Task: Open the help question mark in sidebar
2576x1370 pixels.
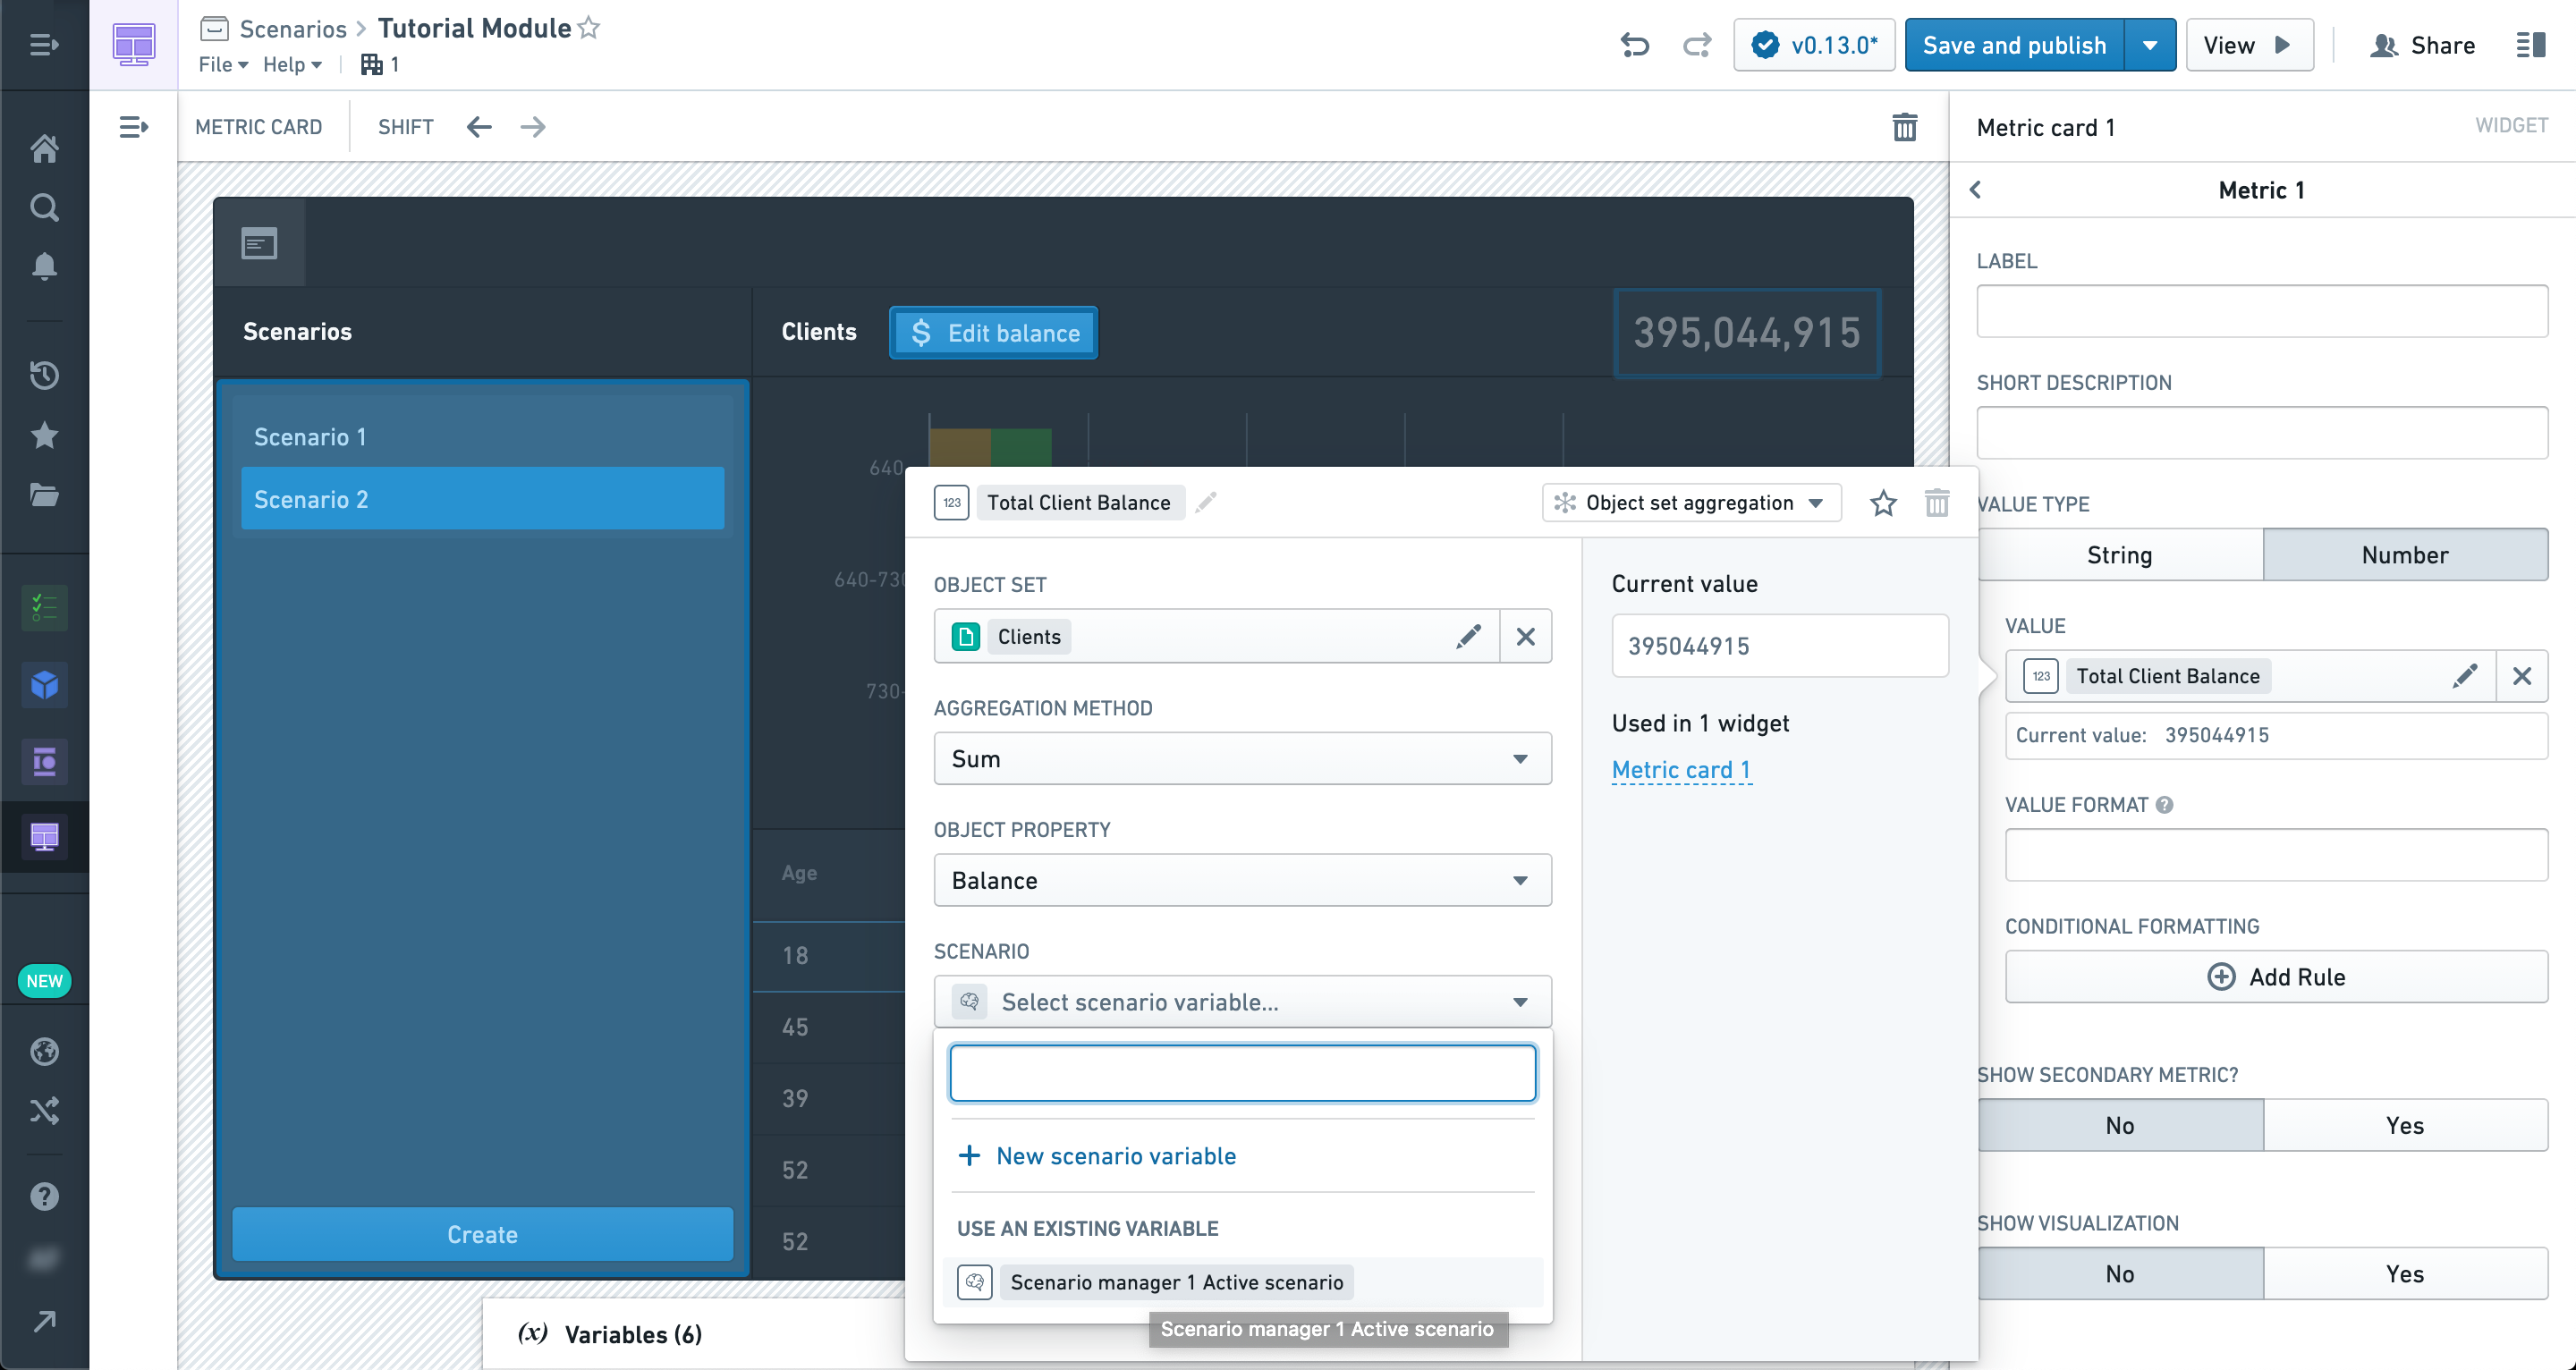Action: 44,1196
